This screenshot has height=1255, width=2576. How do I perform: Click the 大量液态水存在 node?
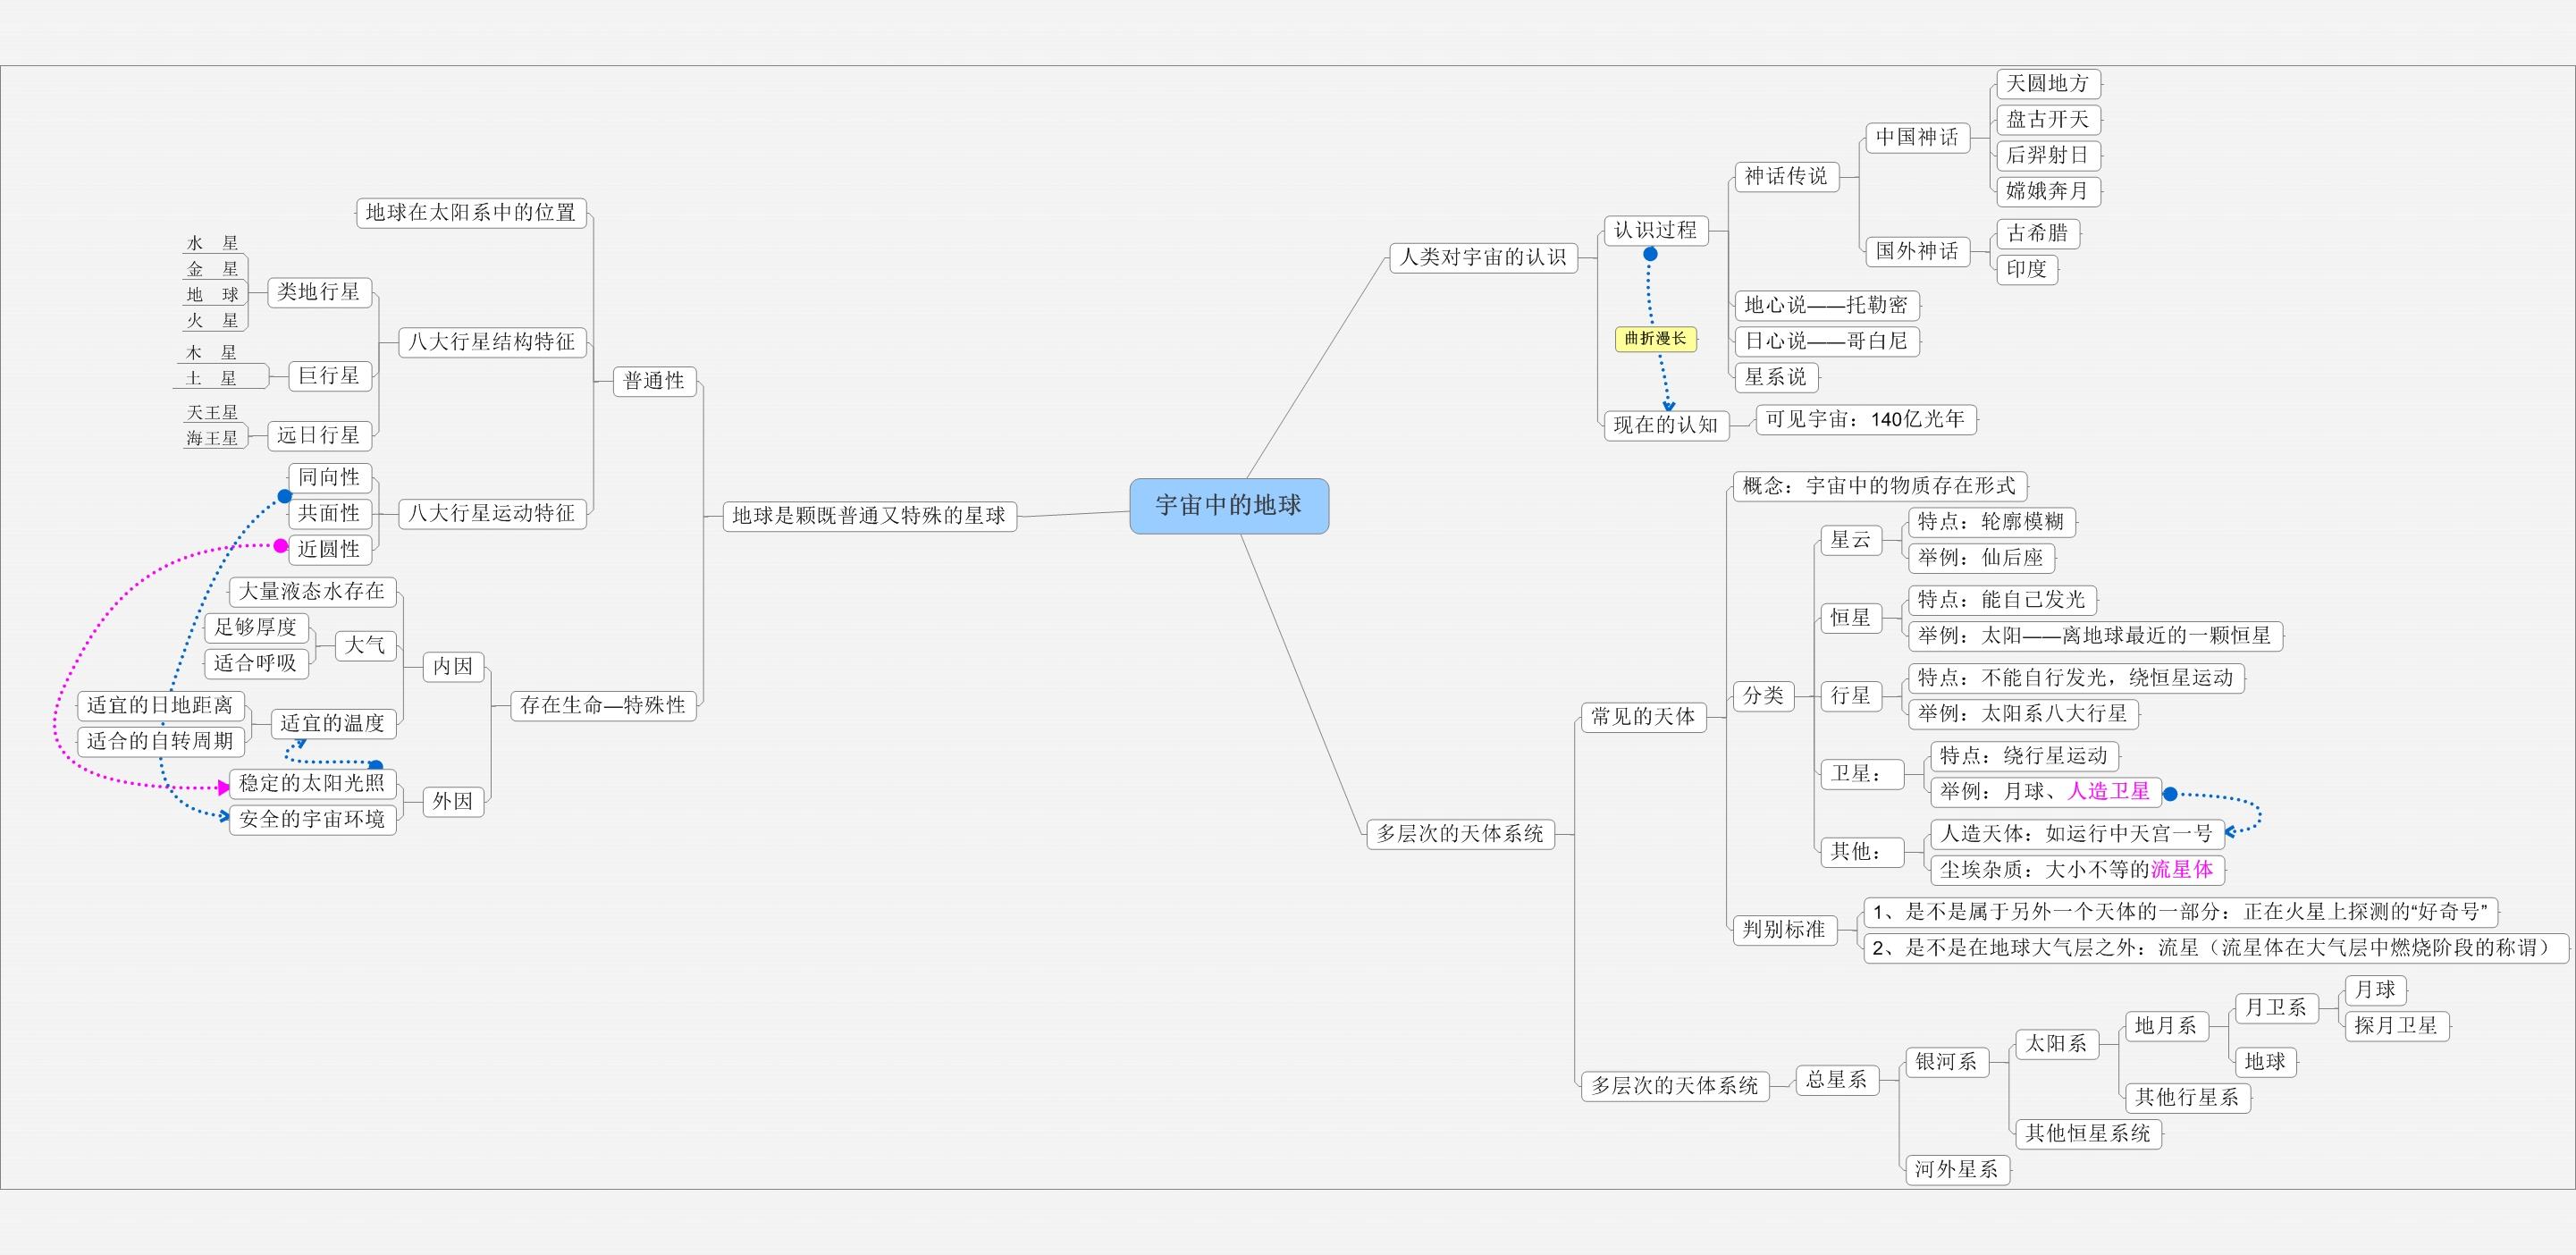click(x=313, y=591)
